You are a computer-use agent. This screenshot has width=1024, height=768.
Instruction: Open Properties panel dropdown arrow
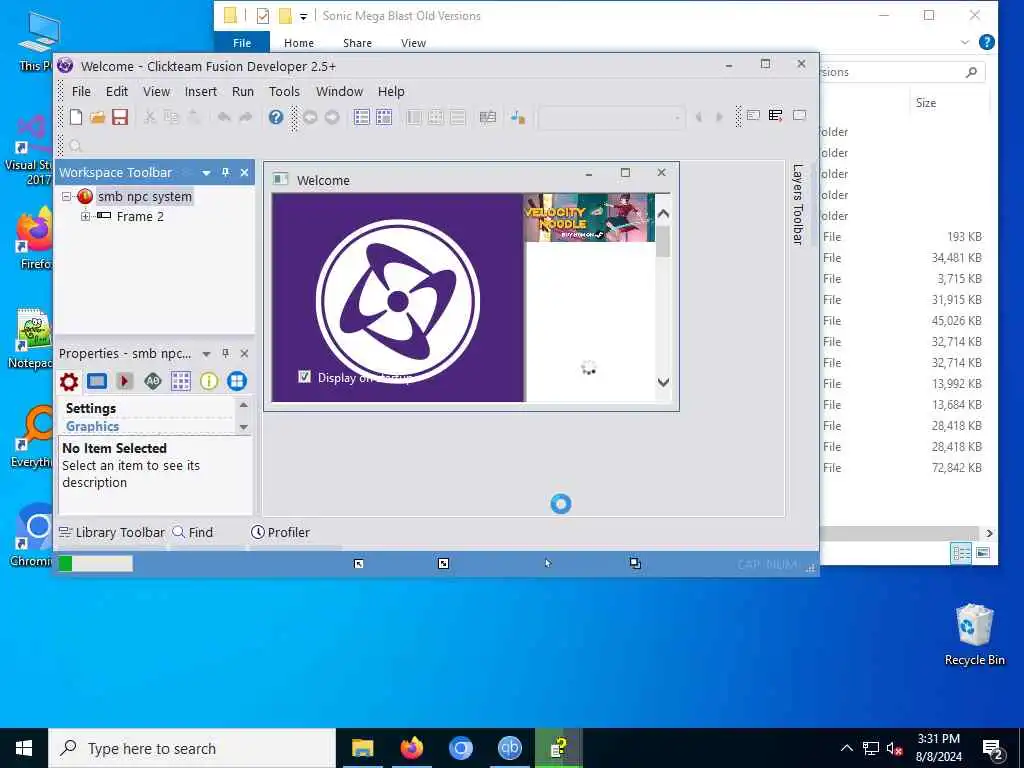point(206,354)
